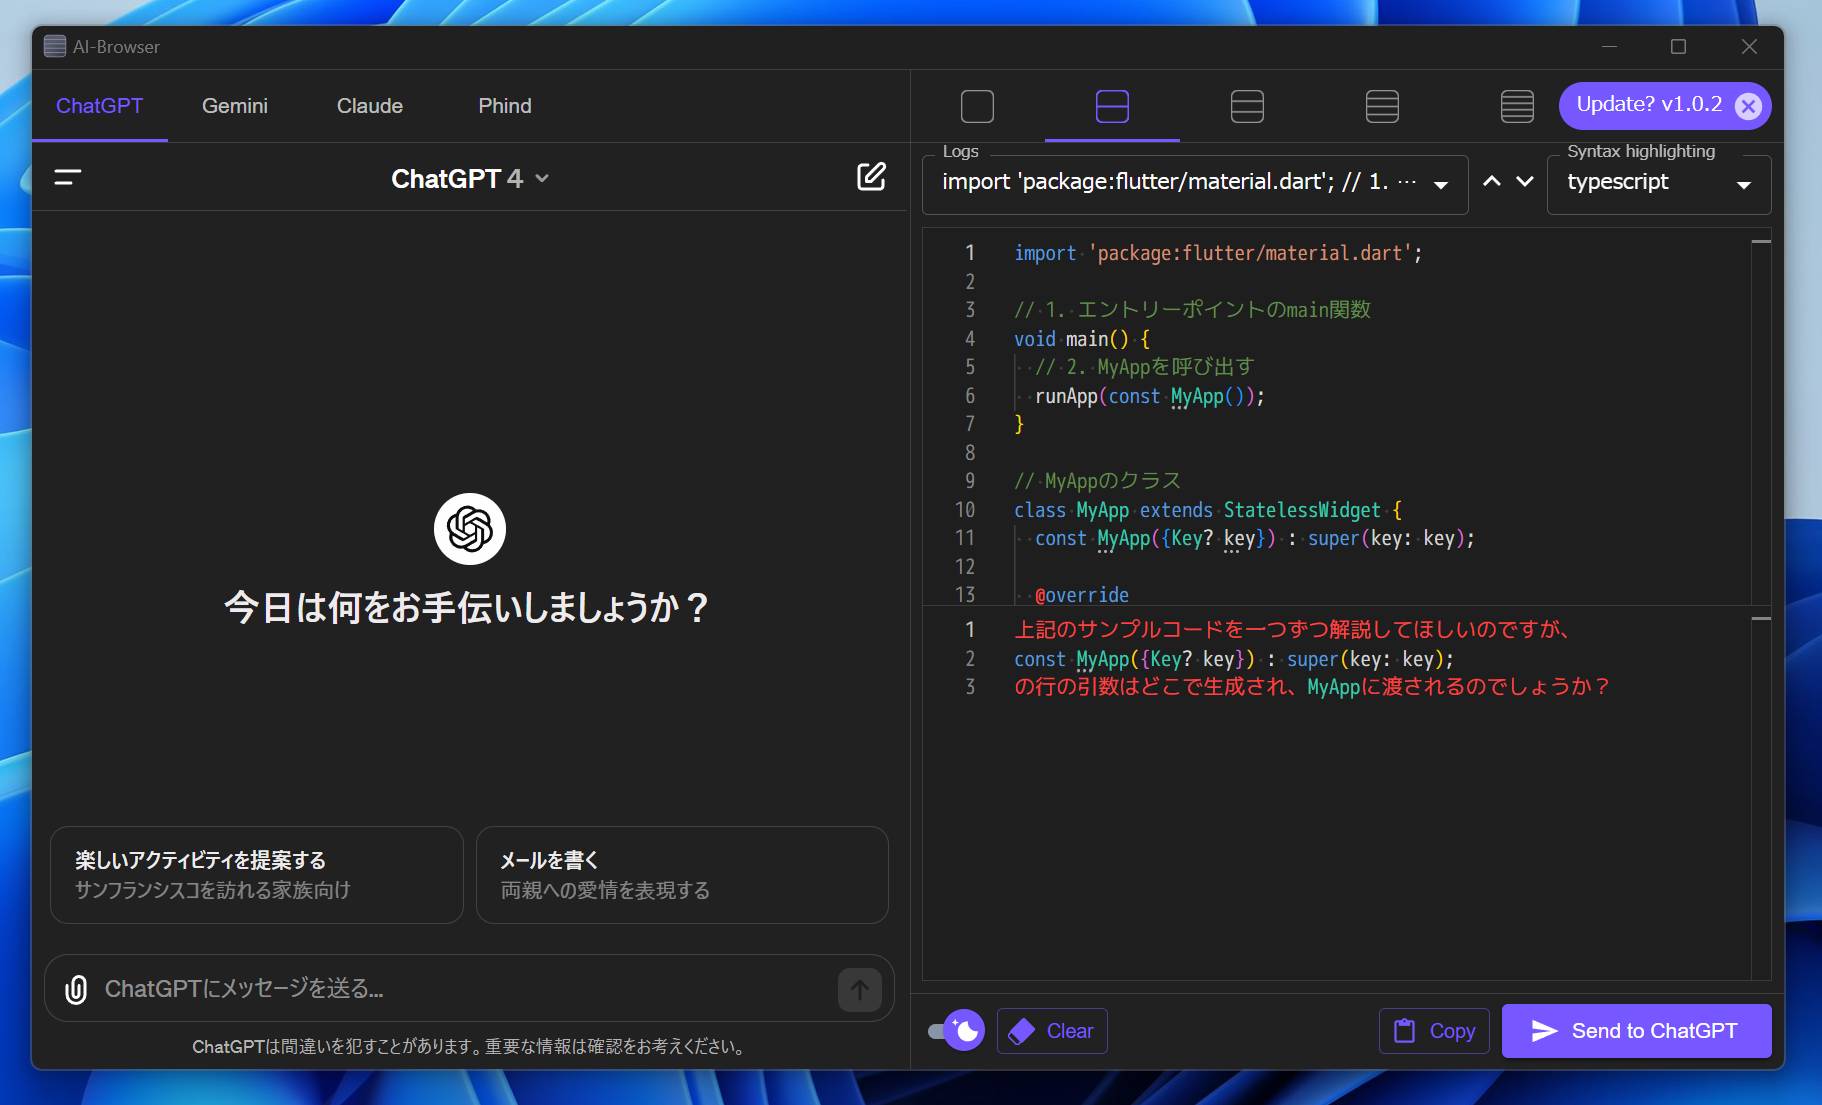Click the // MyAppのクラス comment line
This screenshot has height=1105, width=1822.
(1097, 481)
